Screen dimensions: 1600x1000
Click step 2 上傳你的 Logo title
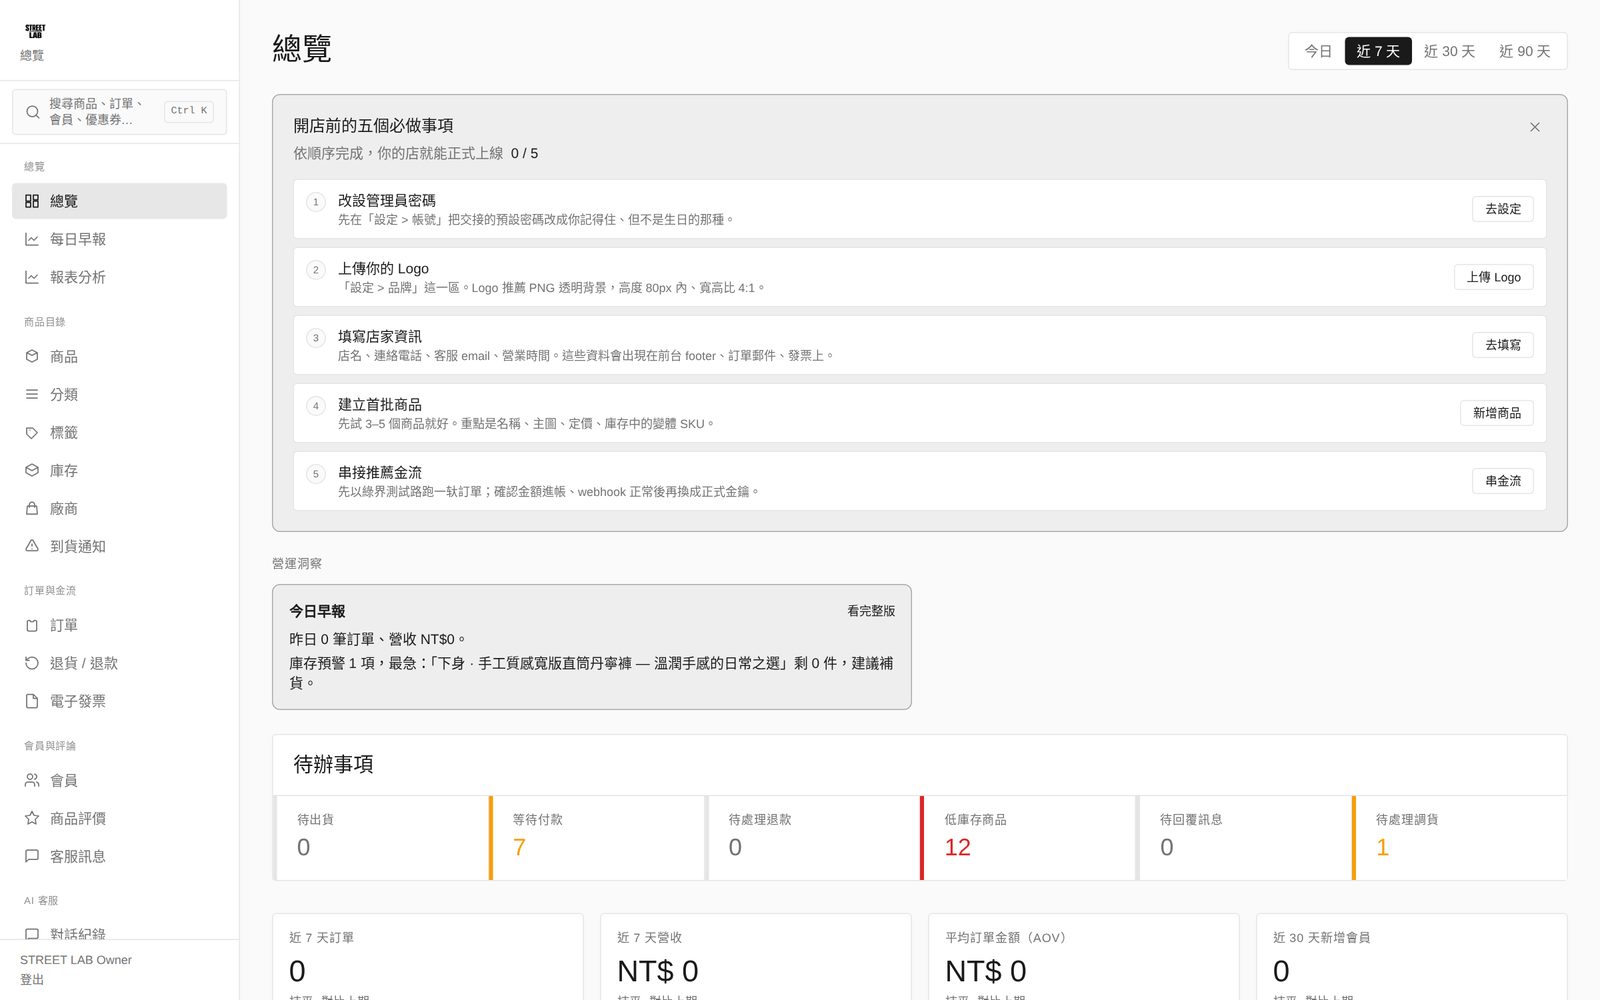point(383,269)
